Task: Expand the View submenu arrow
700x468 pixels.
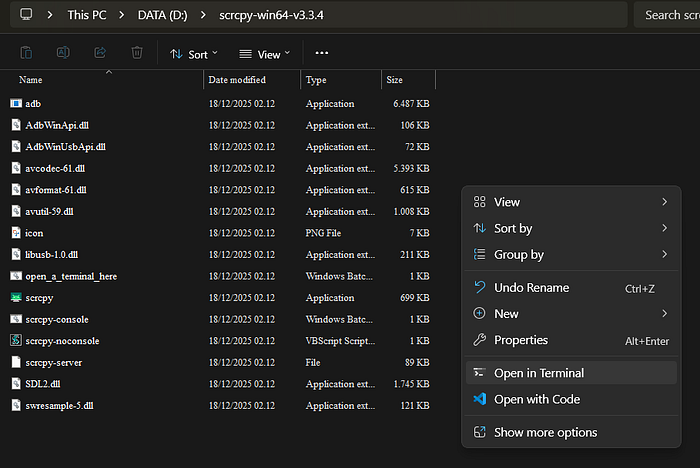Action: click(665, 202)
